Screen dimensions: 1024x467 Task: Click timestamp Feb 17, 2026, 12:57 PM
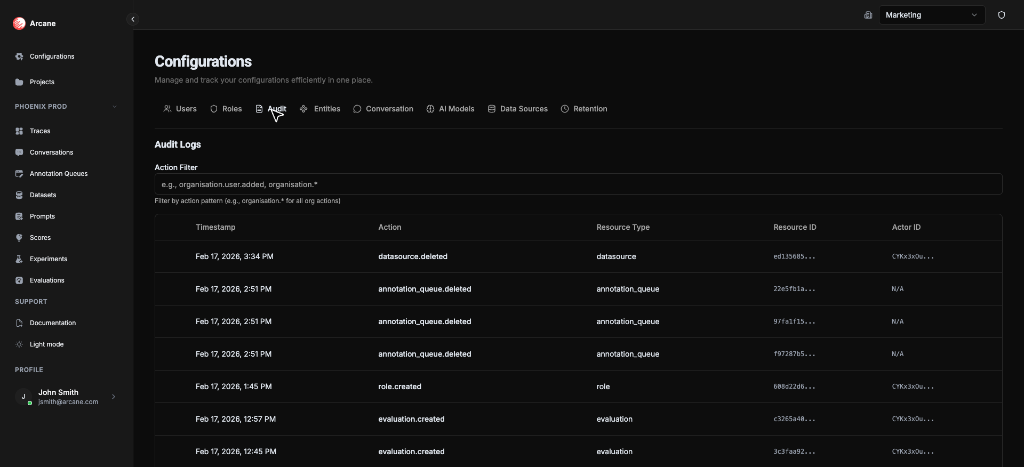coord(236,419)
